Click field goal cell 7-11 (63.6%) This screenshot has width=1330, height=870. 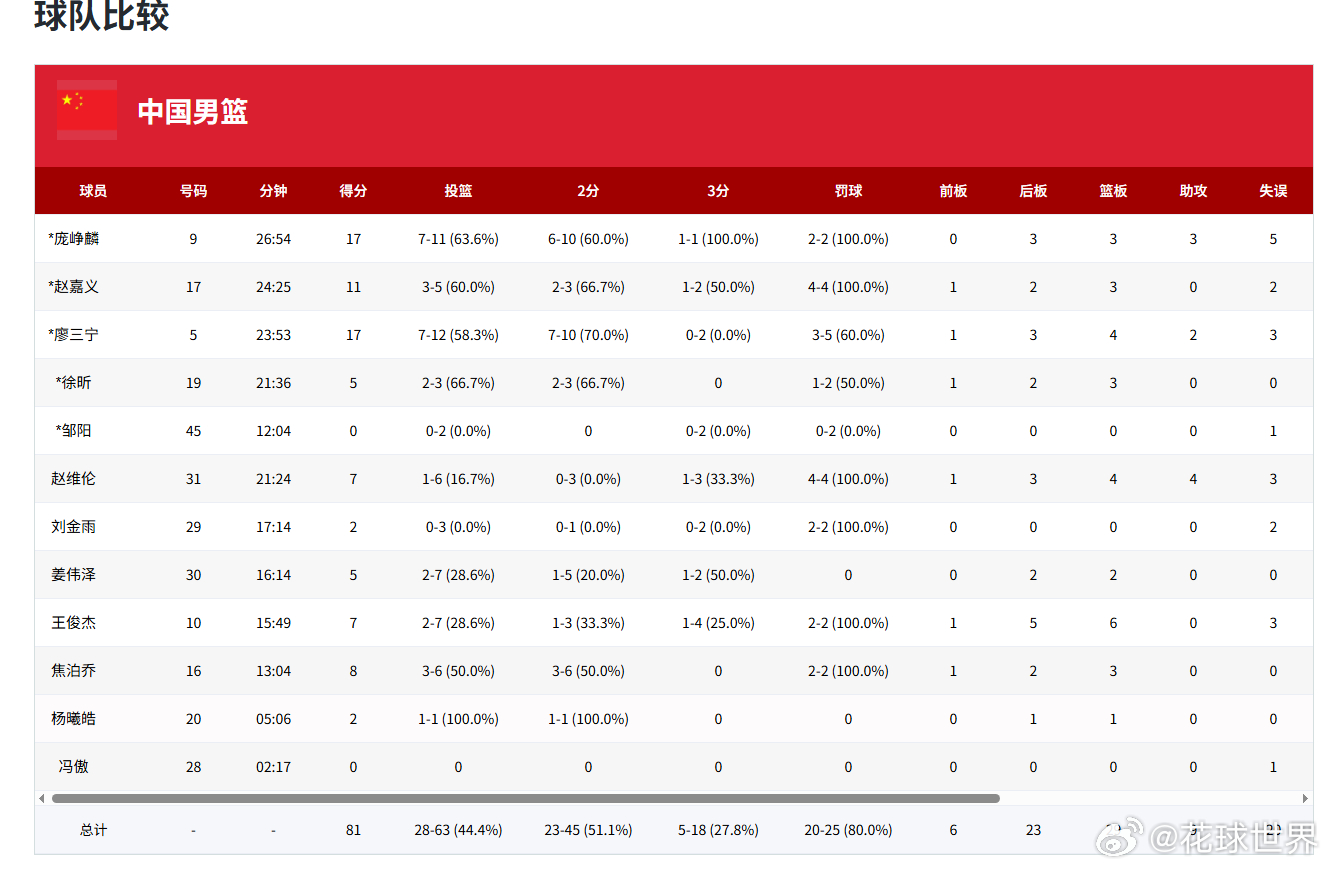(x=458, y=239)
